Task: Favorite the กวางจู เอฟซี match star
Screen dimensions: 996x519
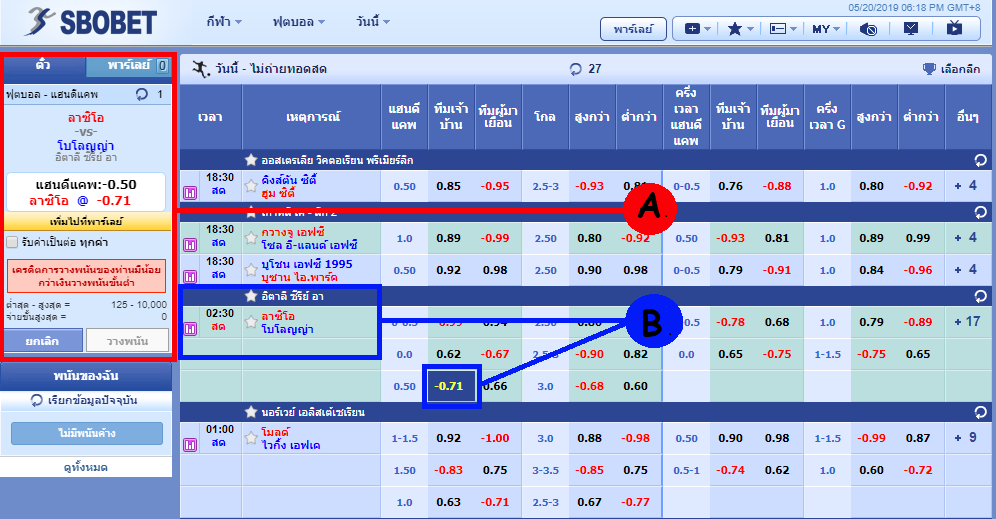Action: 251,238
